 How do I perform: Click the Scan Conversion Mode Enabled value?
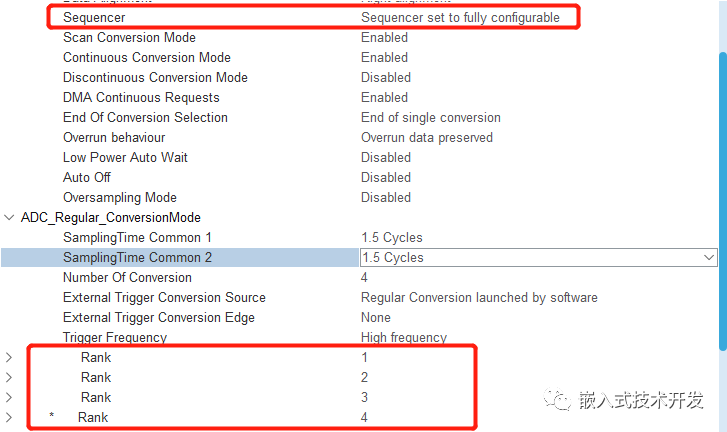point(384,38)
